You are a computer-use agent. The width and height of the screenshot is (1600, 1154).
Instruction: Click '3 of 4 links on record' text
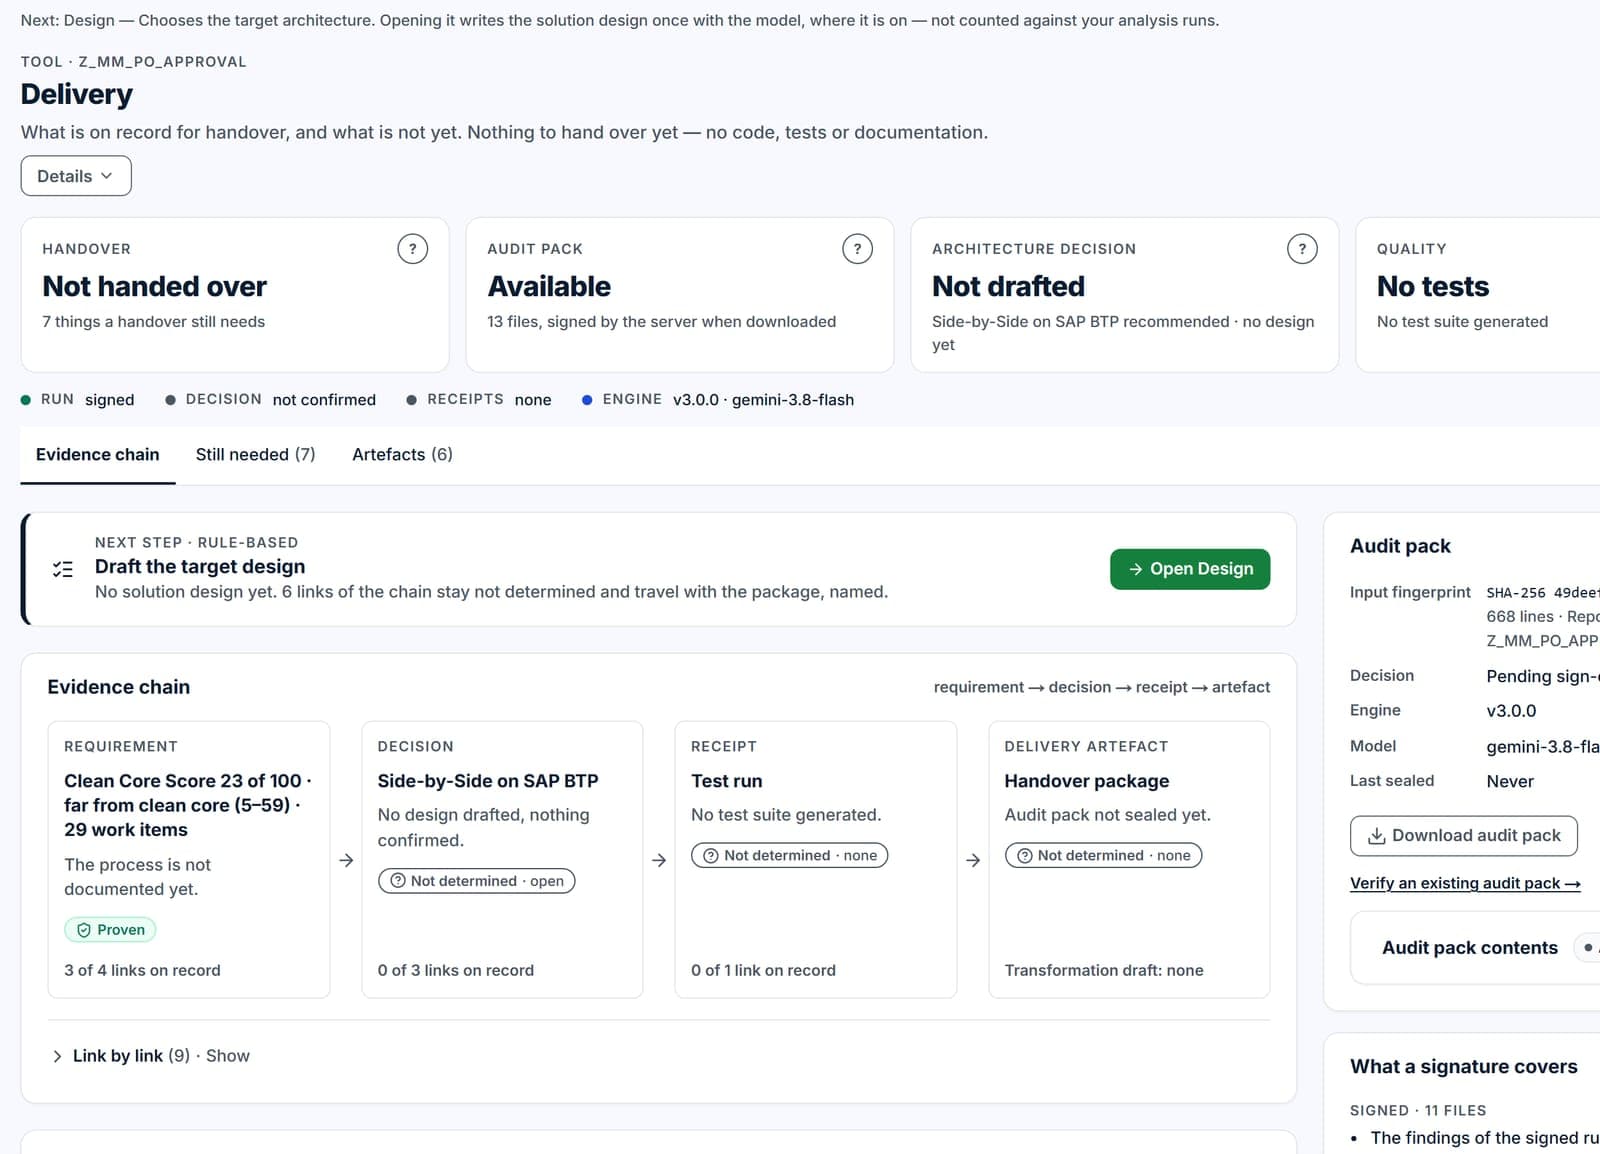pos(142,971)
